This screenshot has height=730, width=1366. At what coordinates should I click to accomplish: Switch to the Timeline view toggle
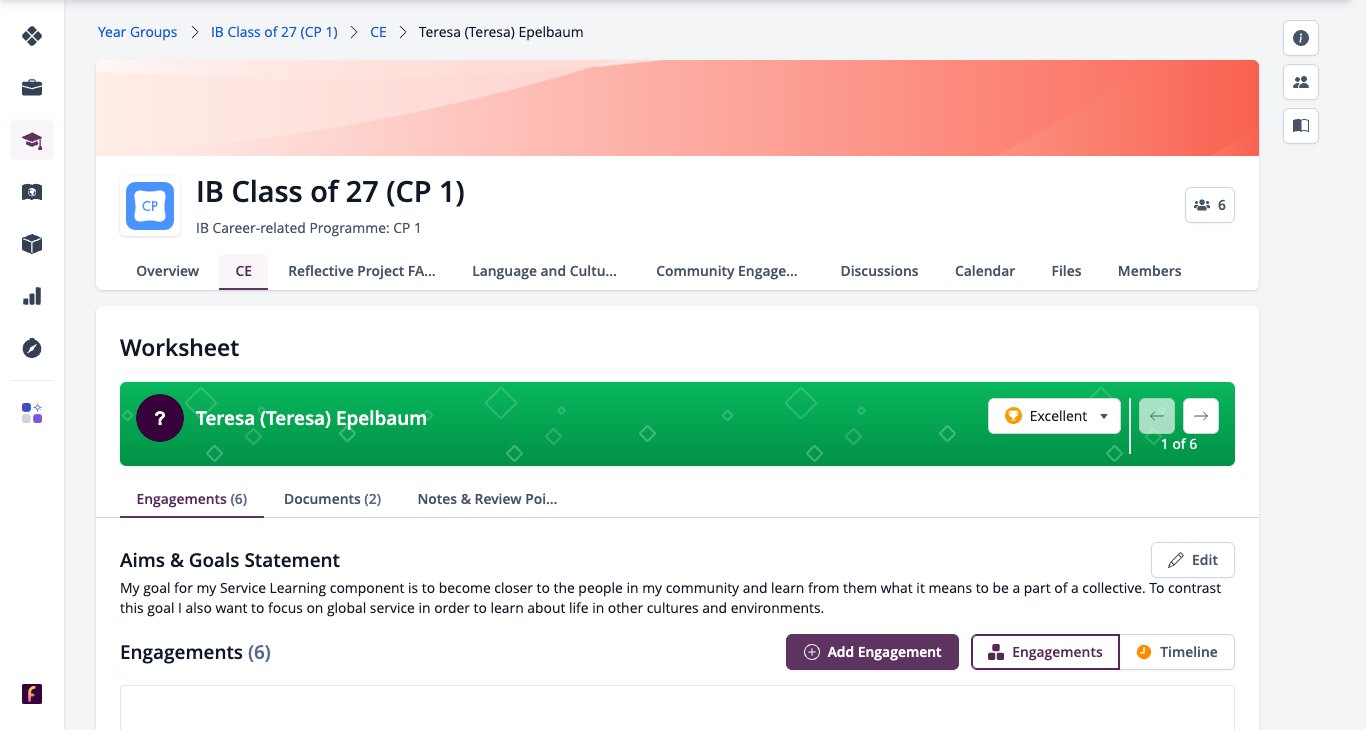pos(1177,652)
